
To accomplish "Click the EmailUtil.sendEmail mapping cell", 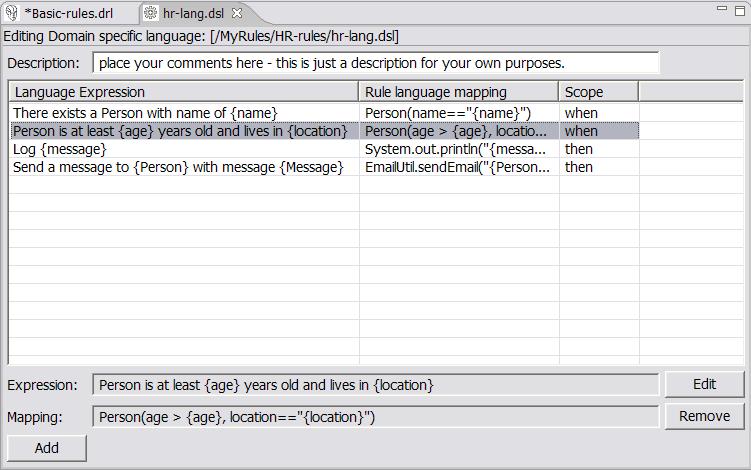I will point(457,167).
